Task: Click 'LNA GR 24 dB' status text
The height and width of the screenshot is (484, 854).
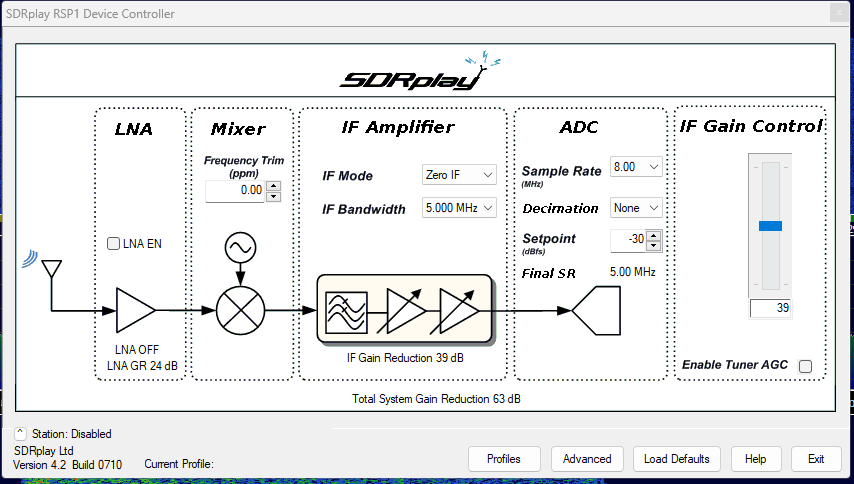Action: (142, 366)
